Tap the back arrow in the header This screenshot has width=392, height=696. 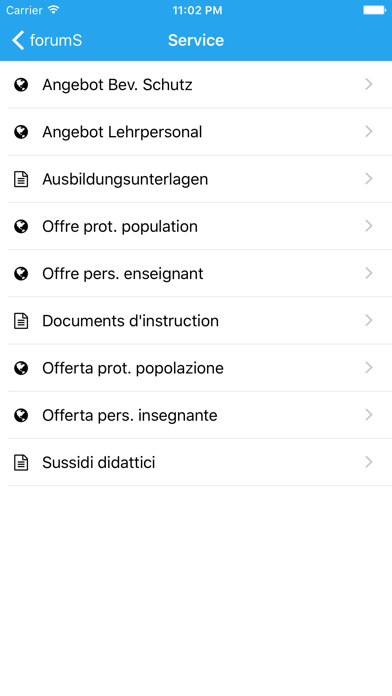click(18, 40)
